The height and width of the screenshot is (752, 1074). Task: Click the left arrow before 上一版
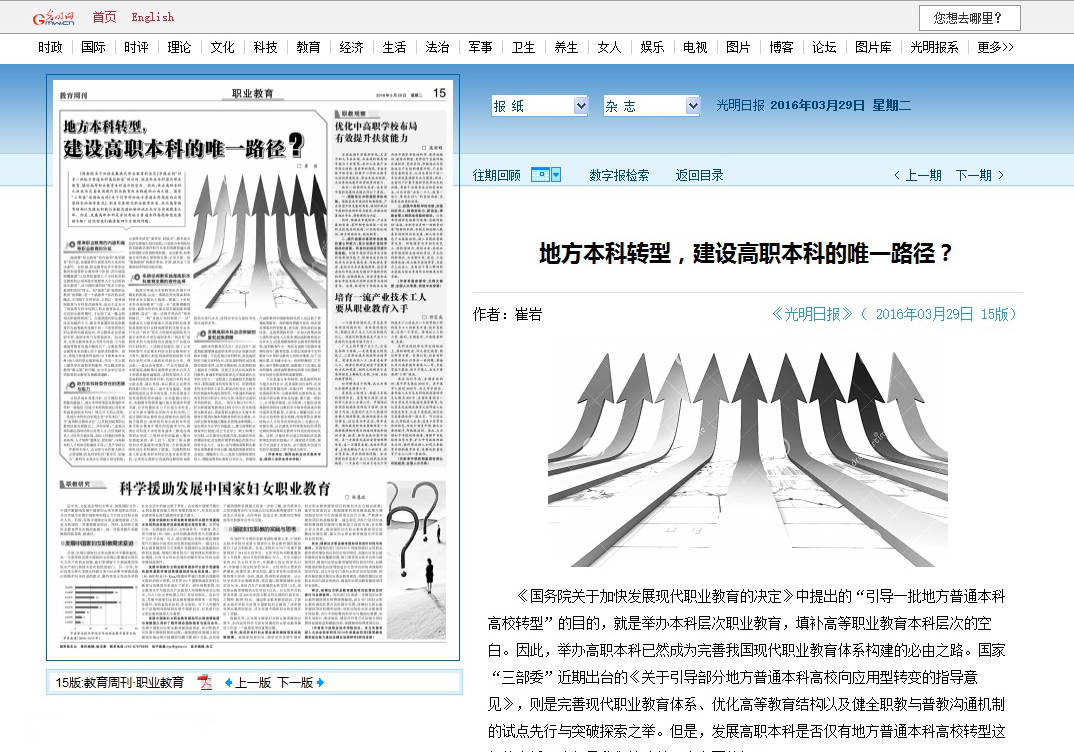click(x=228, y=683)
